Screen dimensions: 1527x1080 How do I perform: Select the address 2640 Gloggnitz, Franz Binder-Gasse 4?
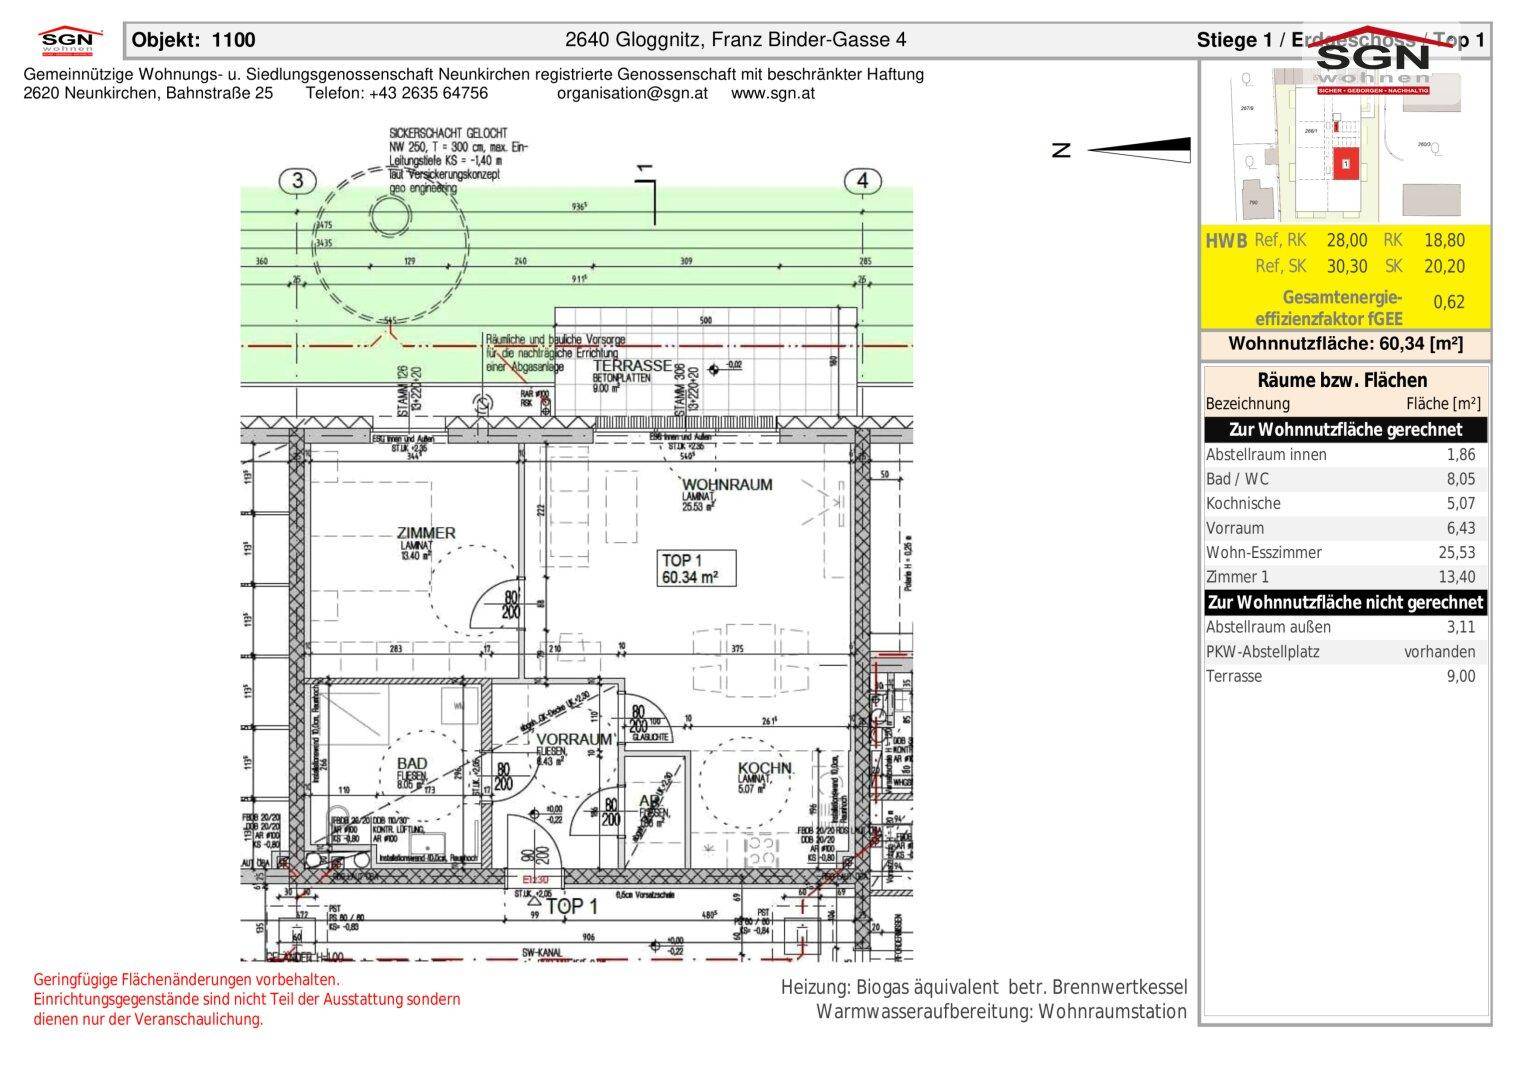[736, 40]
